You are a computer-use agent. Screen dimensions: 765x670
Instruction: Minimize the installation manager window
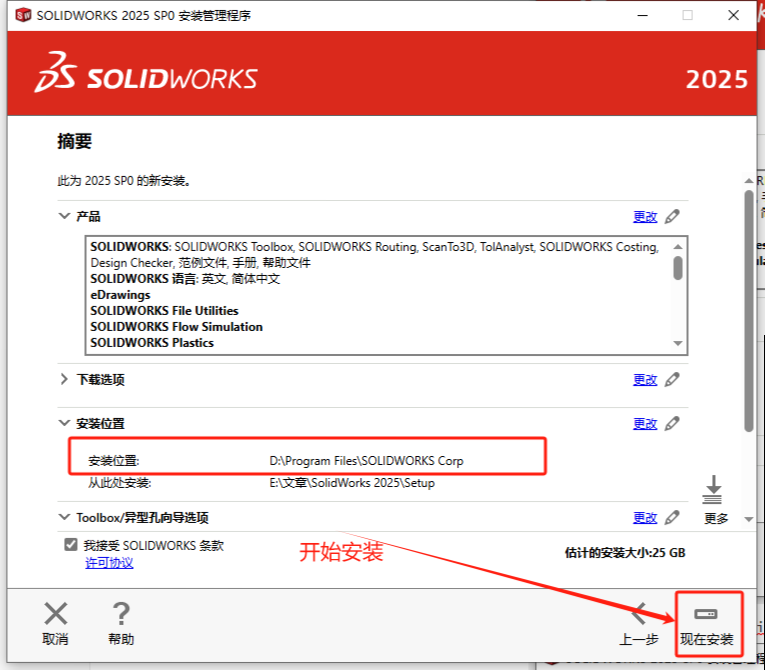[643, 15]
